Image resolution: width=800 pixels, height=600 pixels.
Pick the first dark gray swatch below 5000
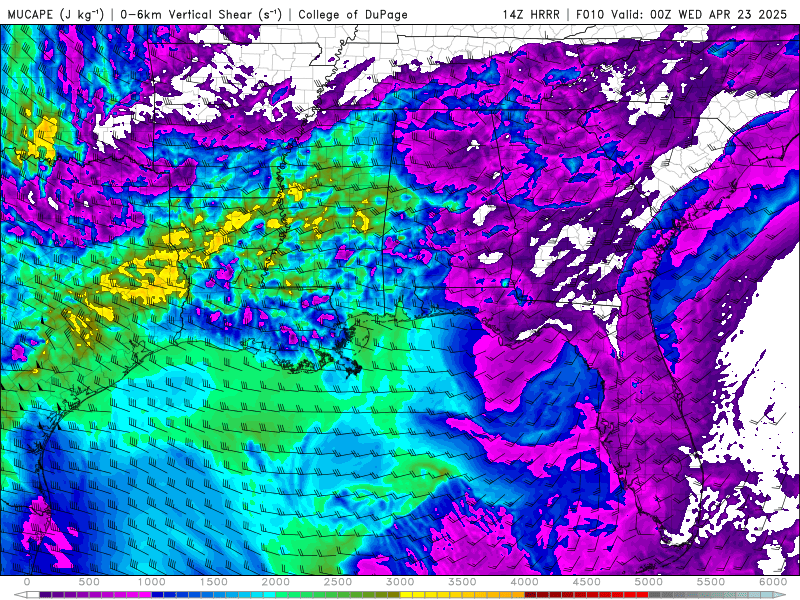(655, 595)
